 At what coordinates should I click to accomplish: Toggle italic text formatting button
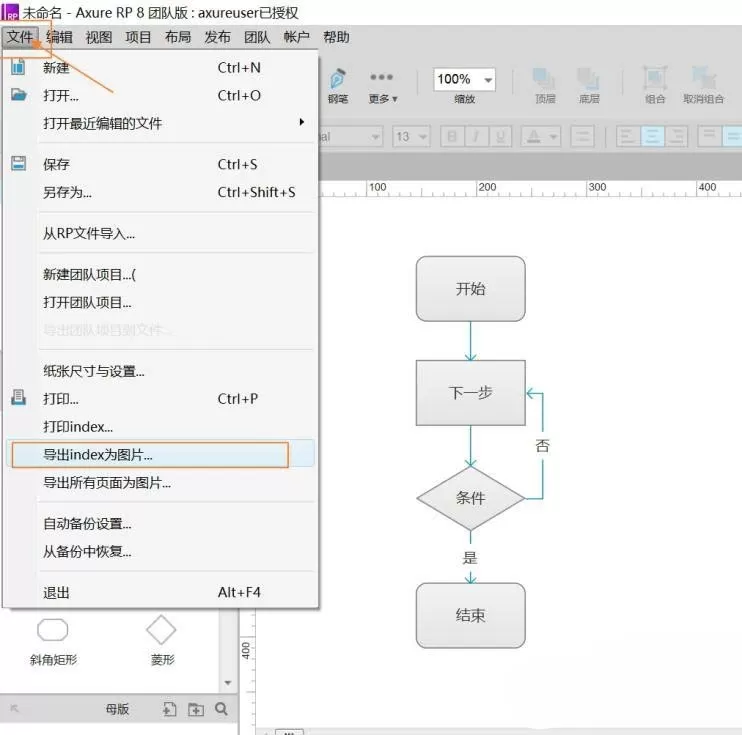(476, 137)
